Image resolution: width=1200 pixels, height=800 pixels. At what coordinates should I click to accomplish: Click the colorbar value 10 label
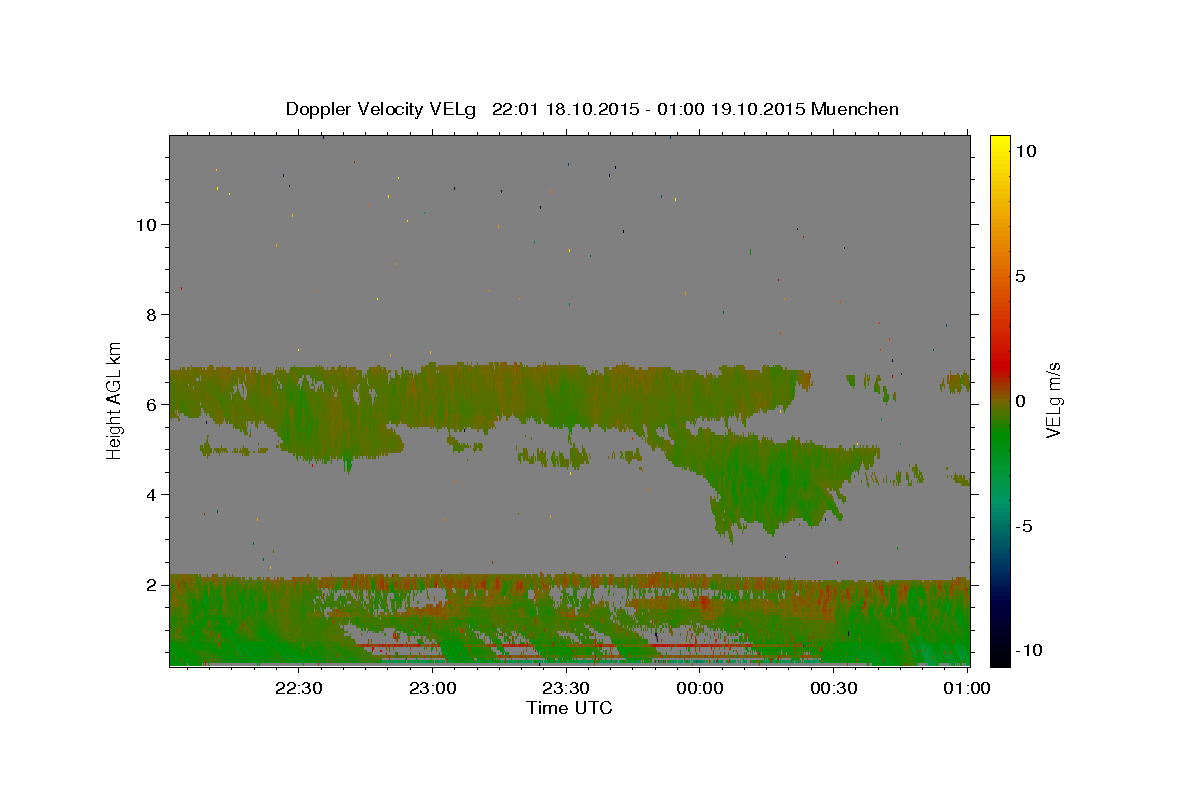pyautogui.click(x=1025, y=150)
